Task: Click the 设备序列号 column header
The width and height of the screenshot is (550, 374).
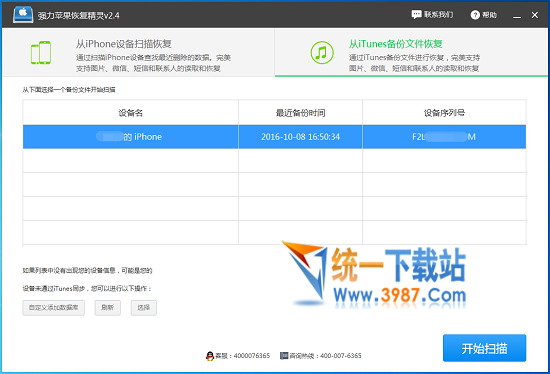Action: tap(444, 113)
